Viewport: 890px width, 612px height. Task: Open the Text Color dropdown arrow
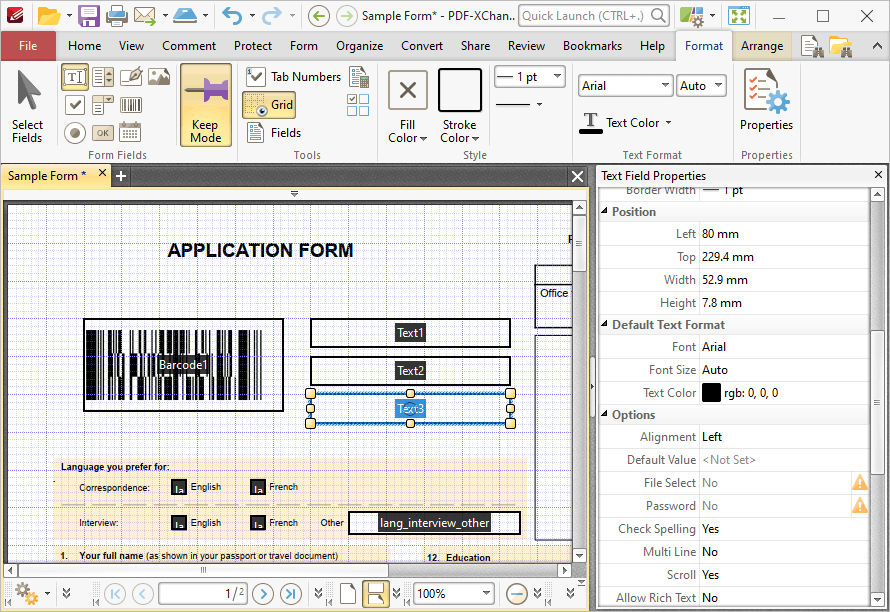tap(669, 123)
